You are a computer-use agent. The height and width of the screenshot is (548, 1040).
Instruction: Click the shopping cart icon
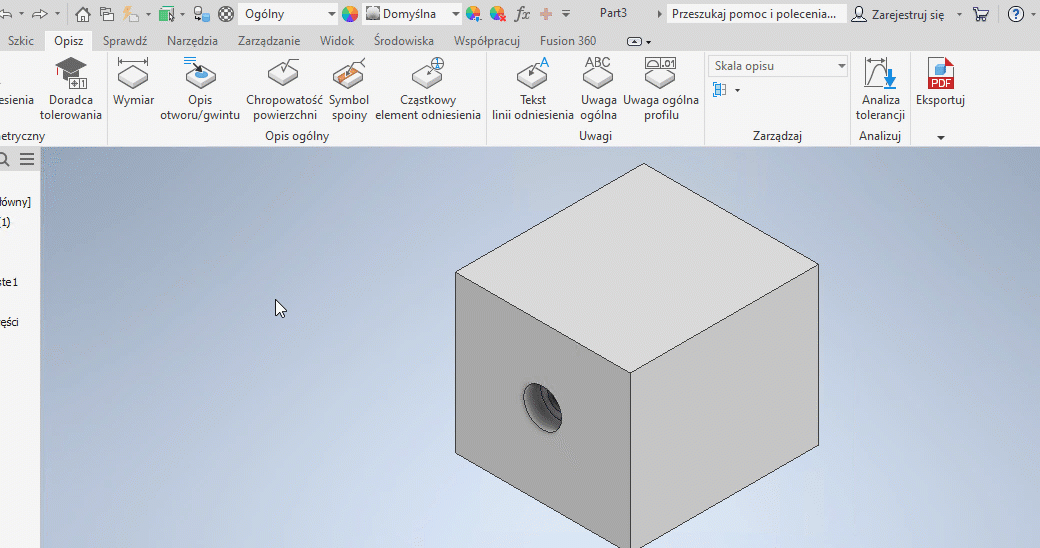981,14
